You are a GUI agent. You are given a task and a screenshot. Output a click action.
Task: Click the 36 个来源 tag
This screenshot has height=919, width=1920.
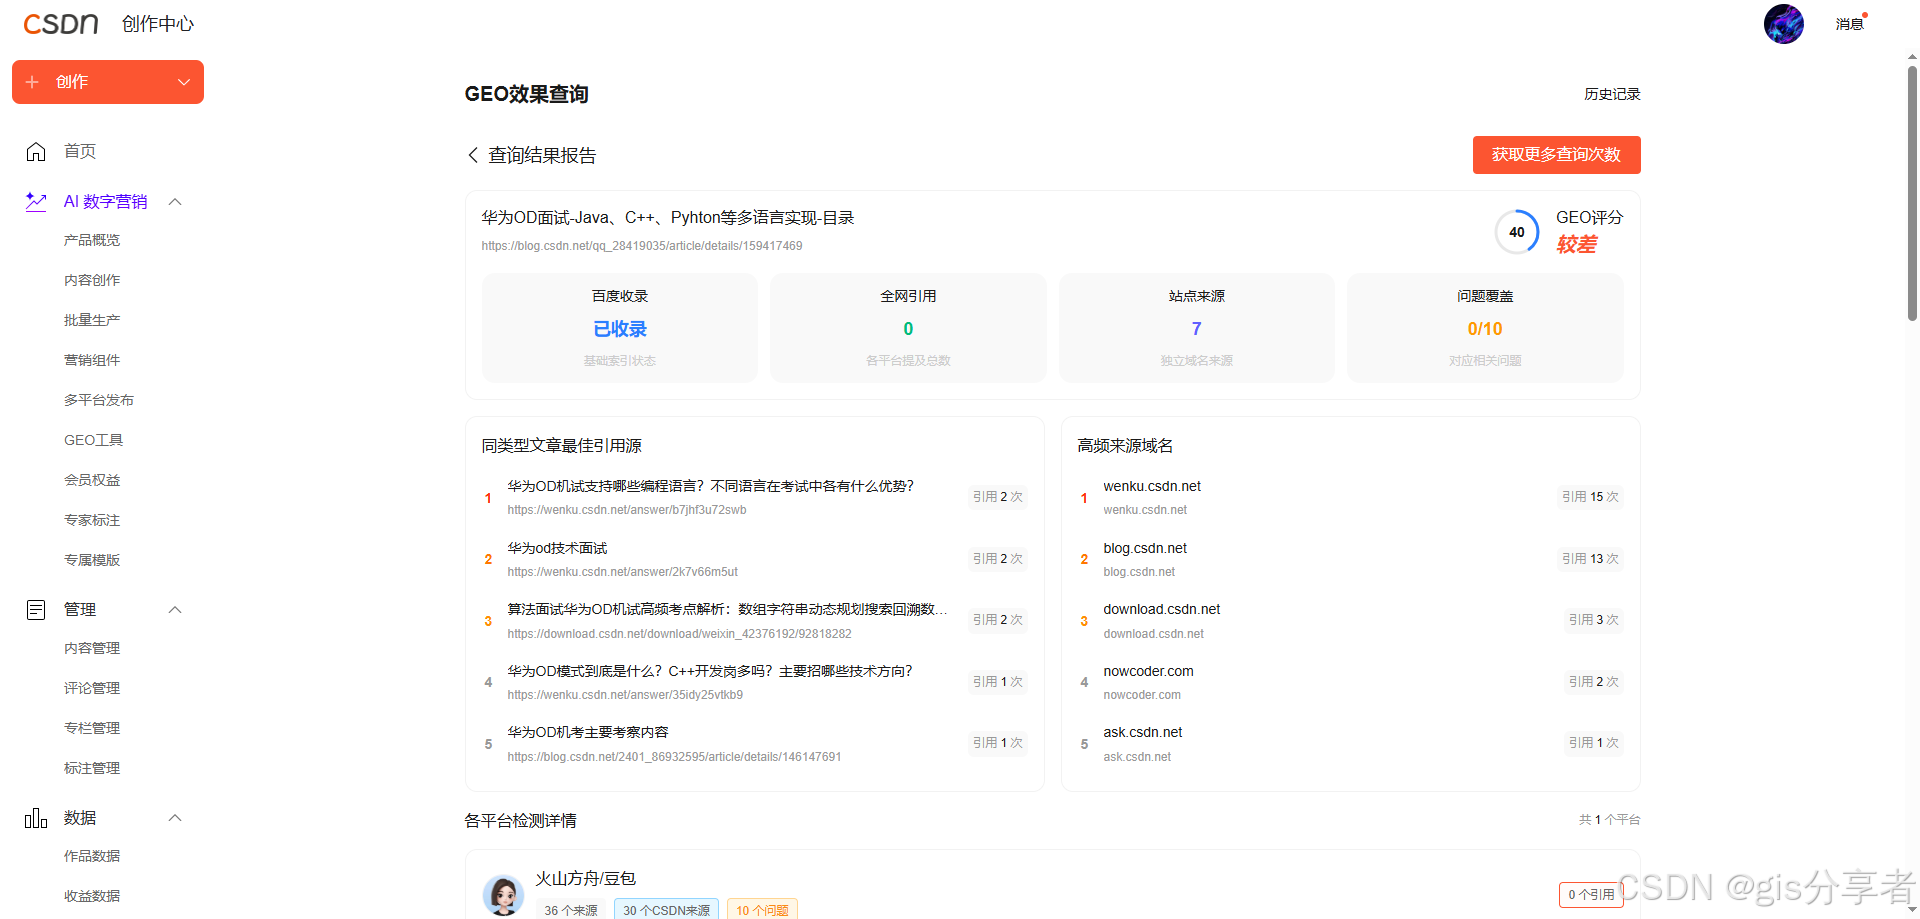tap(571, 910)
